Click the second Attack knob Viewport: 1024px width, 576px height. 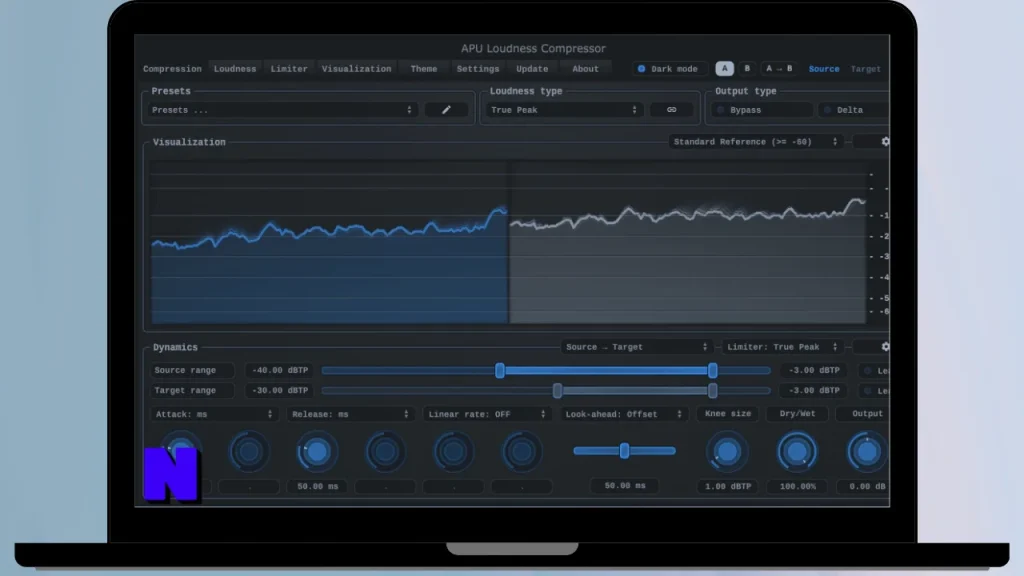[249, 451]
